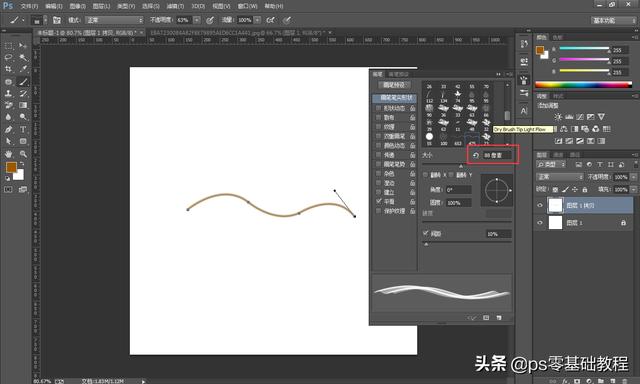Enable the 纹理 texture checkbox

378,127
